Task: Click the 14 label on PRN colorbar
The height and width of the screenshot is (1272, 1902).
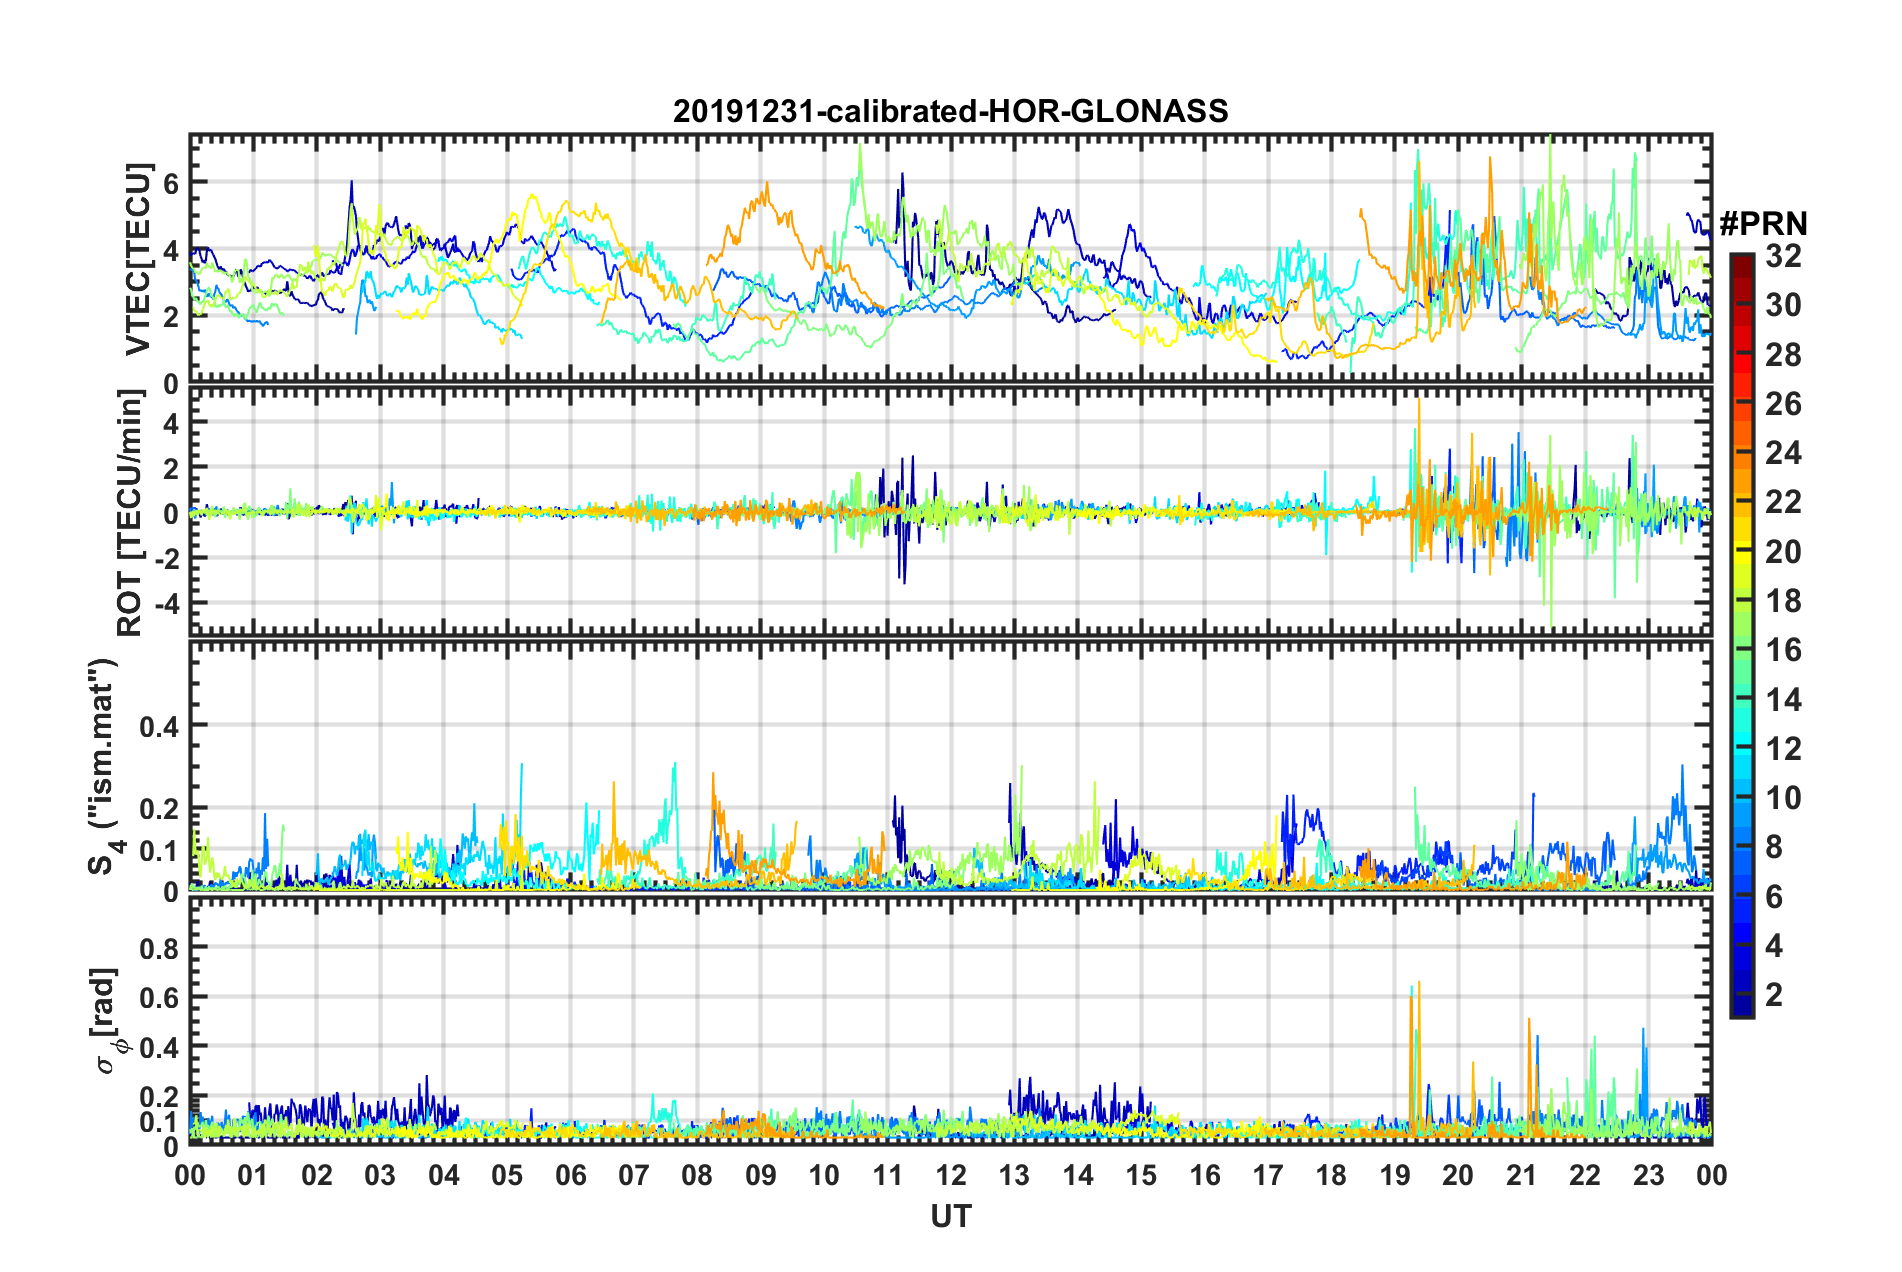Action: [1783, 700]
